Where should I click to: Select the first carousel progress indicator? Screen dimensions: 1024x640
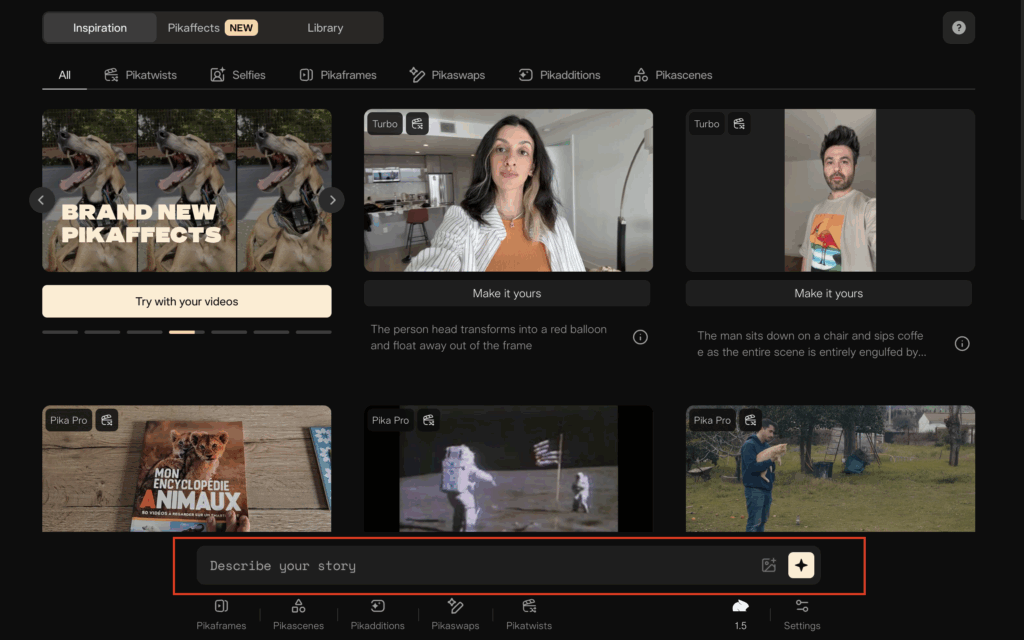60,332
